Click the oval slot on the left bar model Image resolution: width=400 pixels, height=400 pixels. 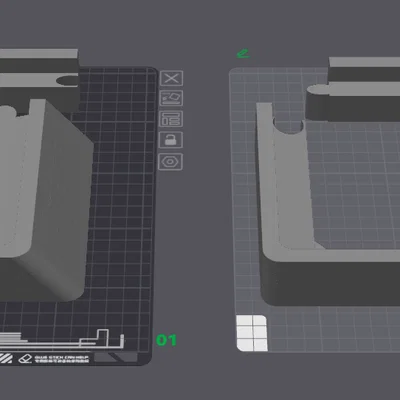coord(67,81)
